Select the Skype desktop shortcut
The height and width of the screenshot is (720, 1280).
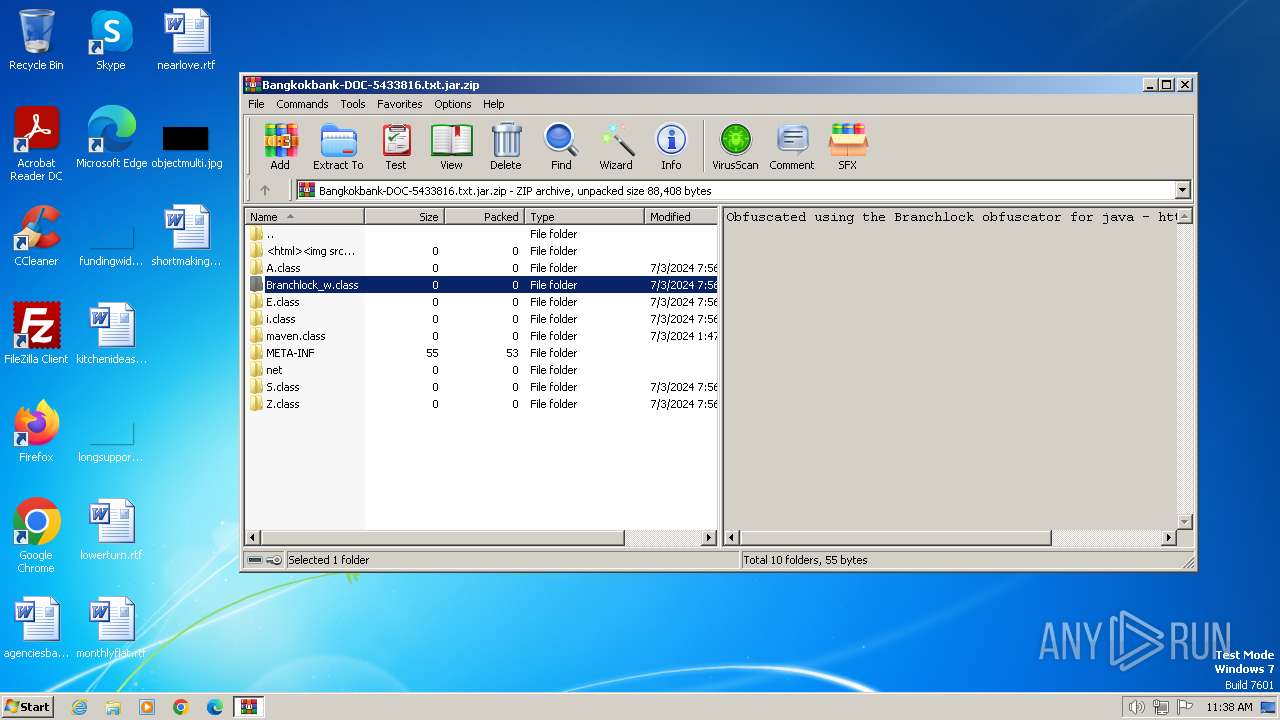click(x=110, y=40)
